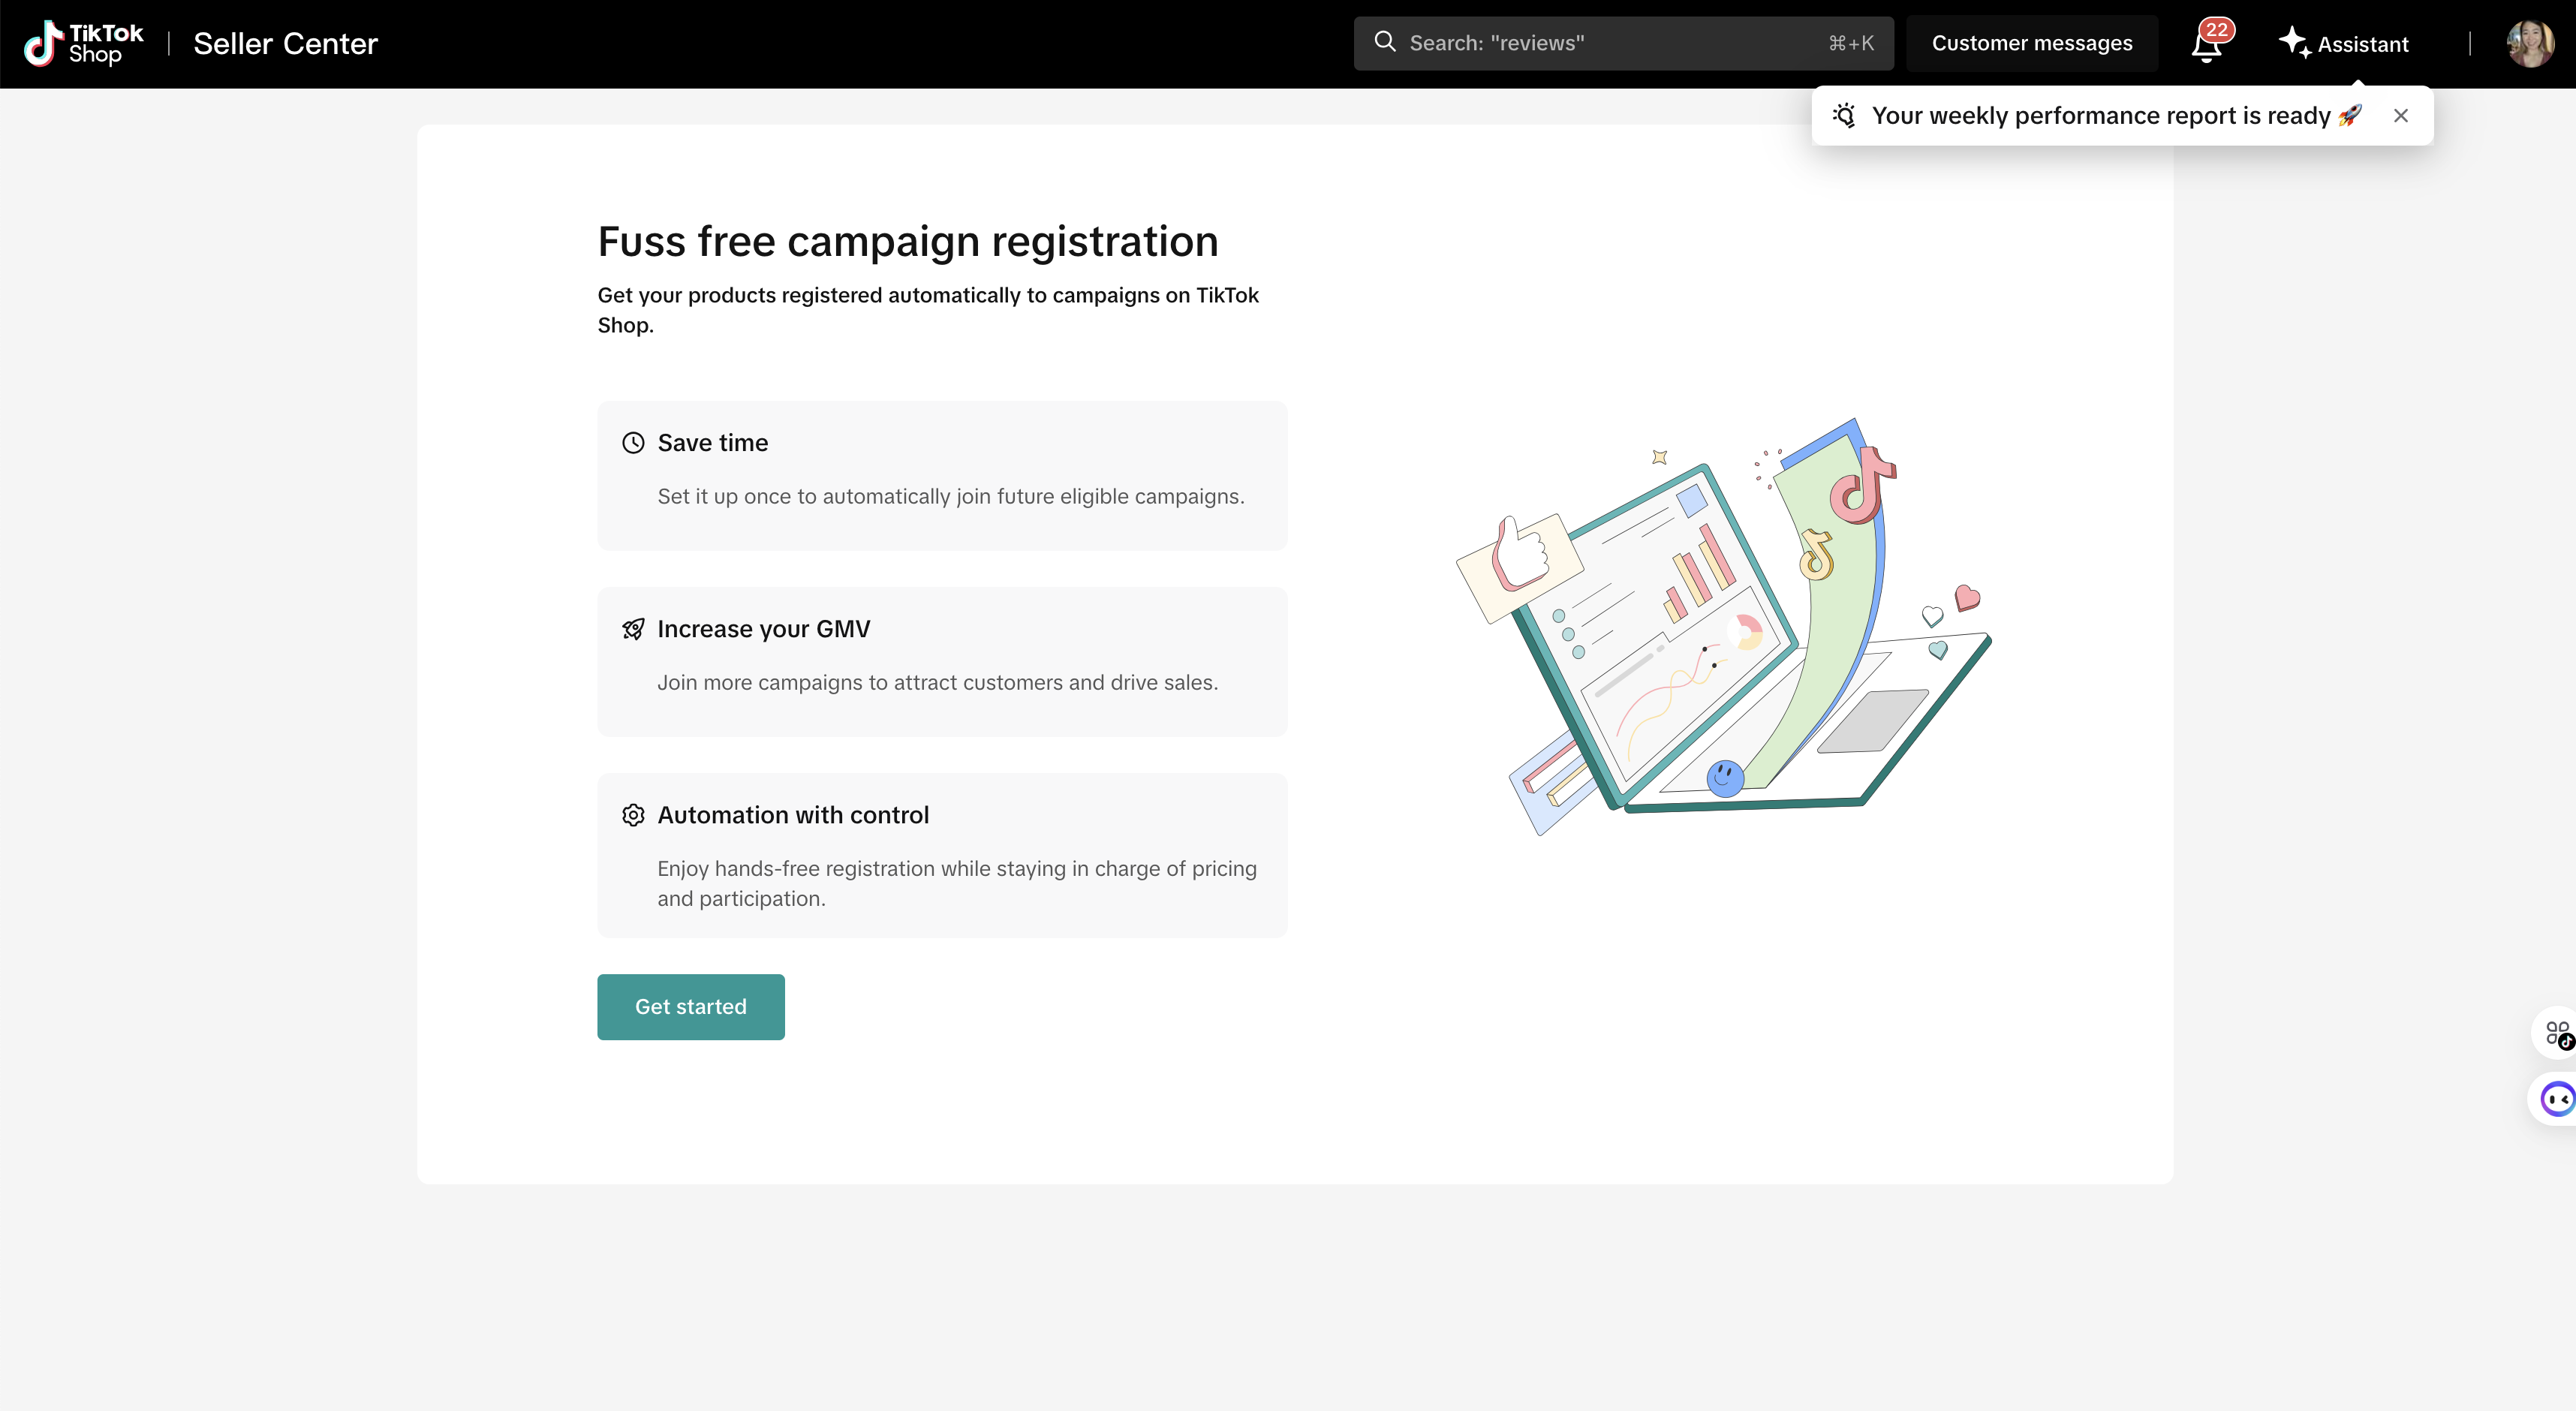Screen dimensions: 2576x1411
Task: Open the Seller Center home link
Action: pos(285,44)
